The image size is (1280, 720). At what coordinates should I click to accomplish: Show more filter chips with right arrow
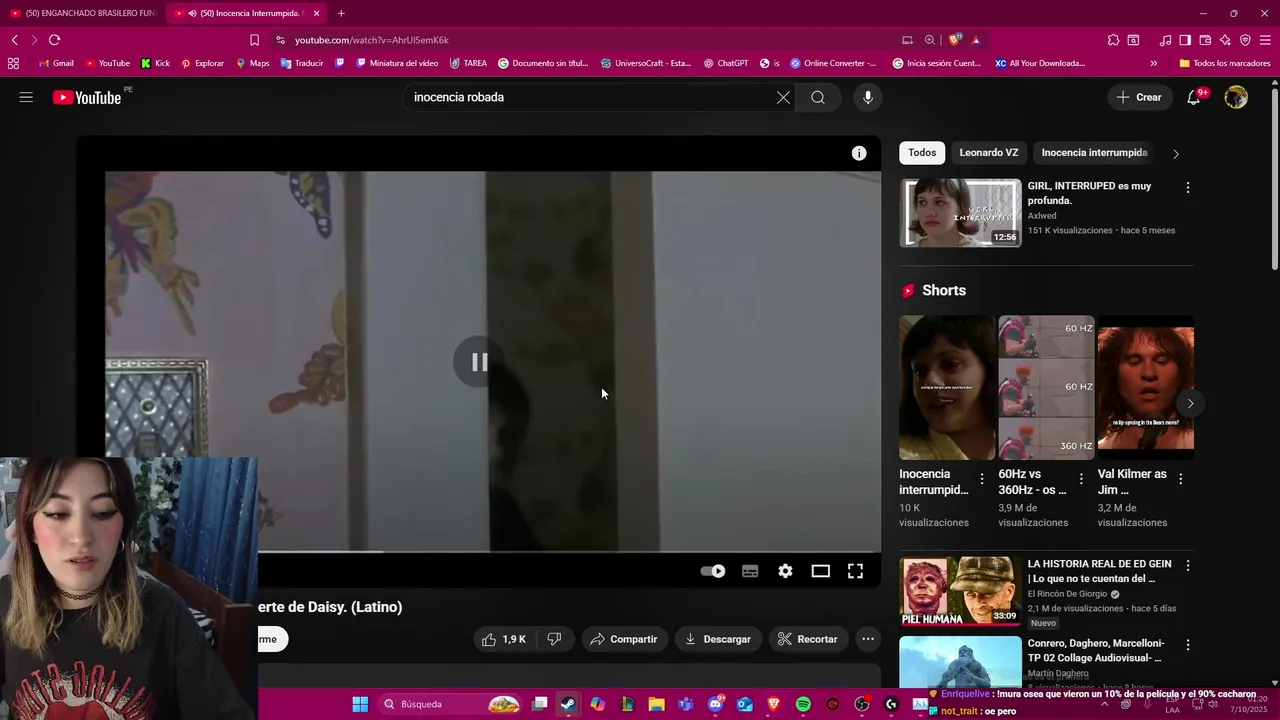[x=1176, y=154]
